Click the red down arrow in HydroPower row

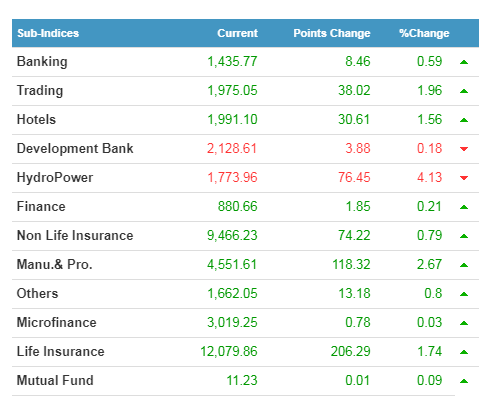tap(464, 178)
